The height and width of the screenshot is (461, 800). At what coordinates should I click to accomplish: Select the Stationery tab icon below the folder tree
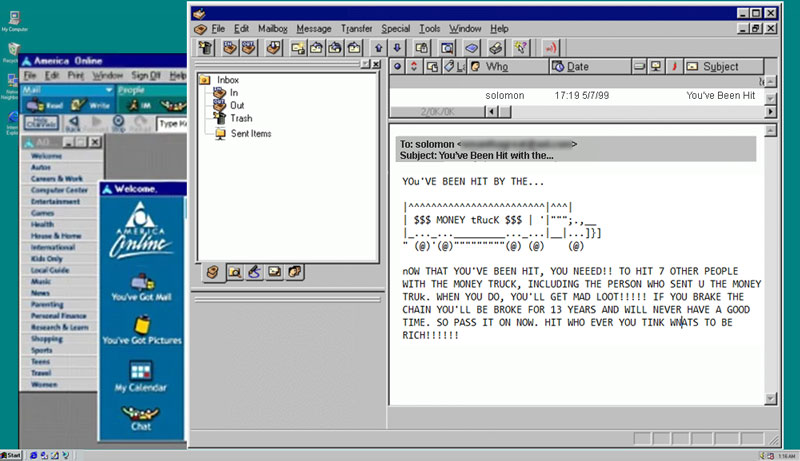coord(274,272)
